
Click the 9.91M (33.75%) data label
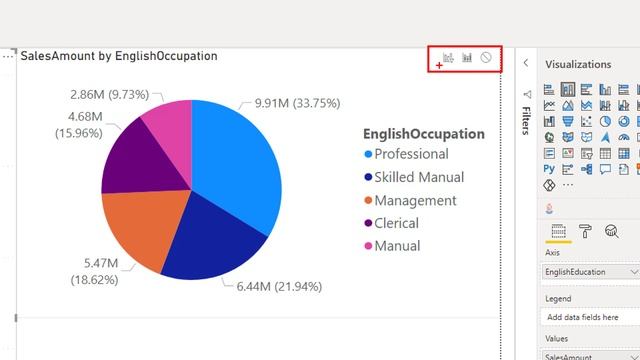298,103
